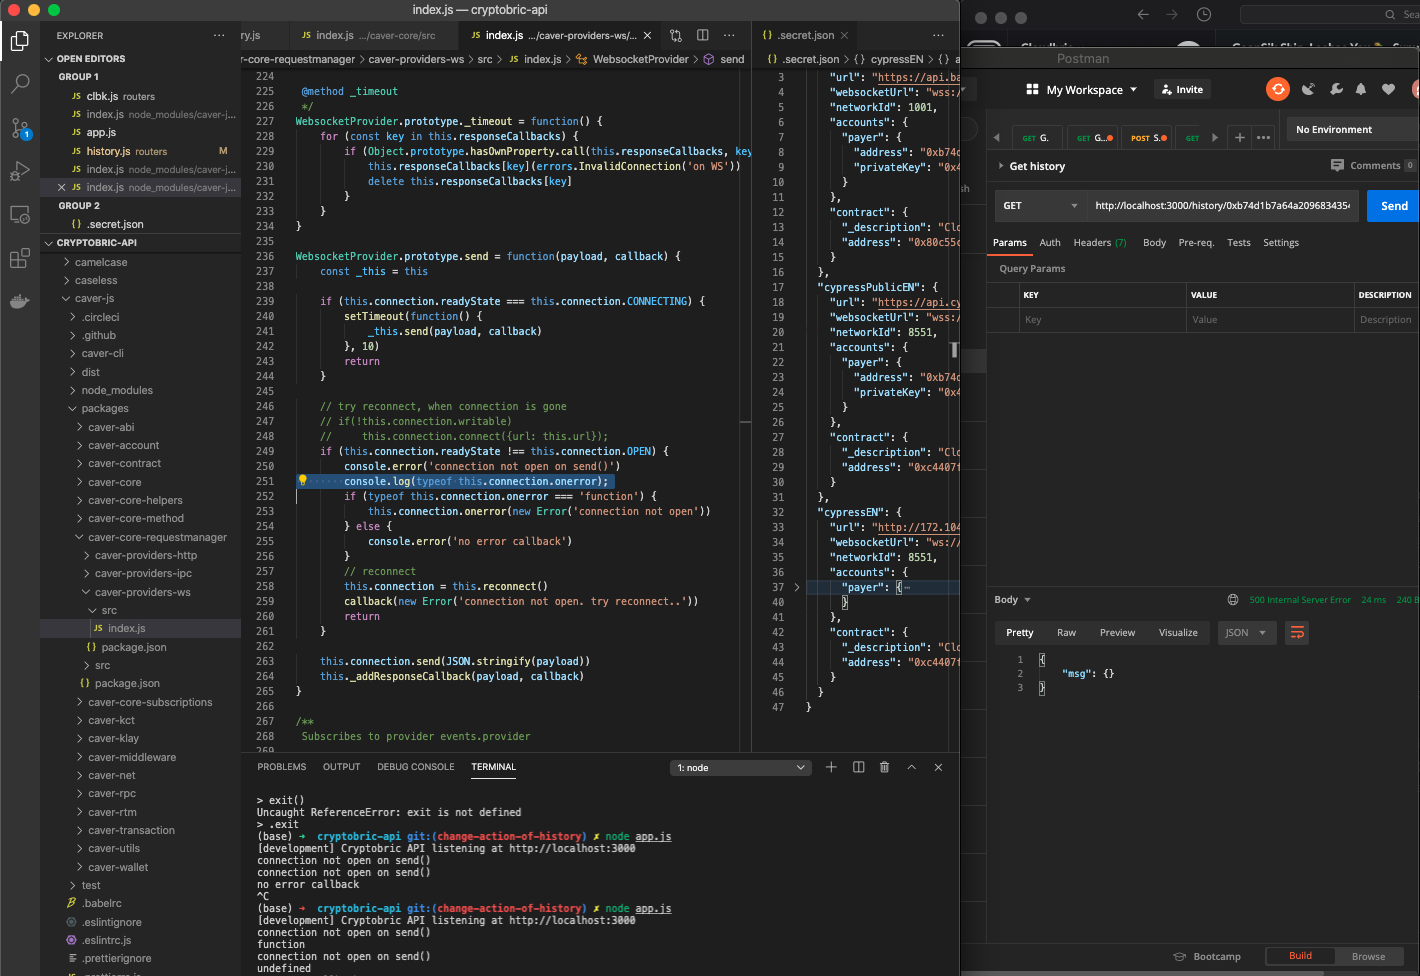
Task: Switch response view to Raw
Action: coord(1066,632)
